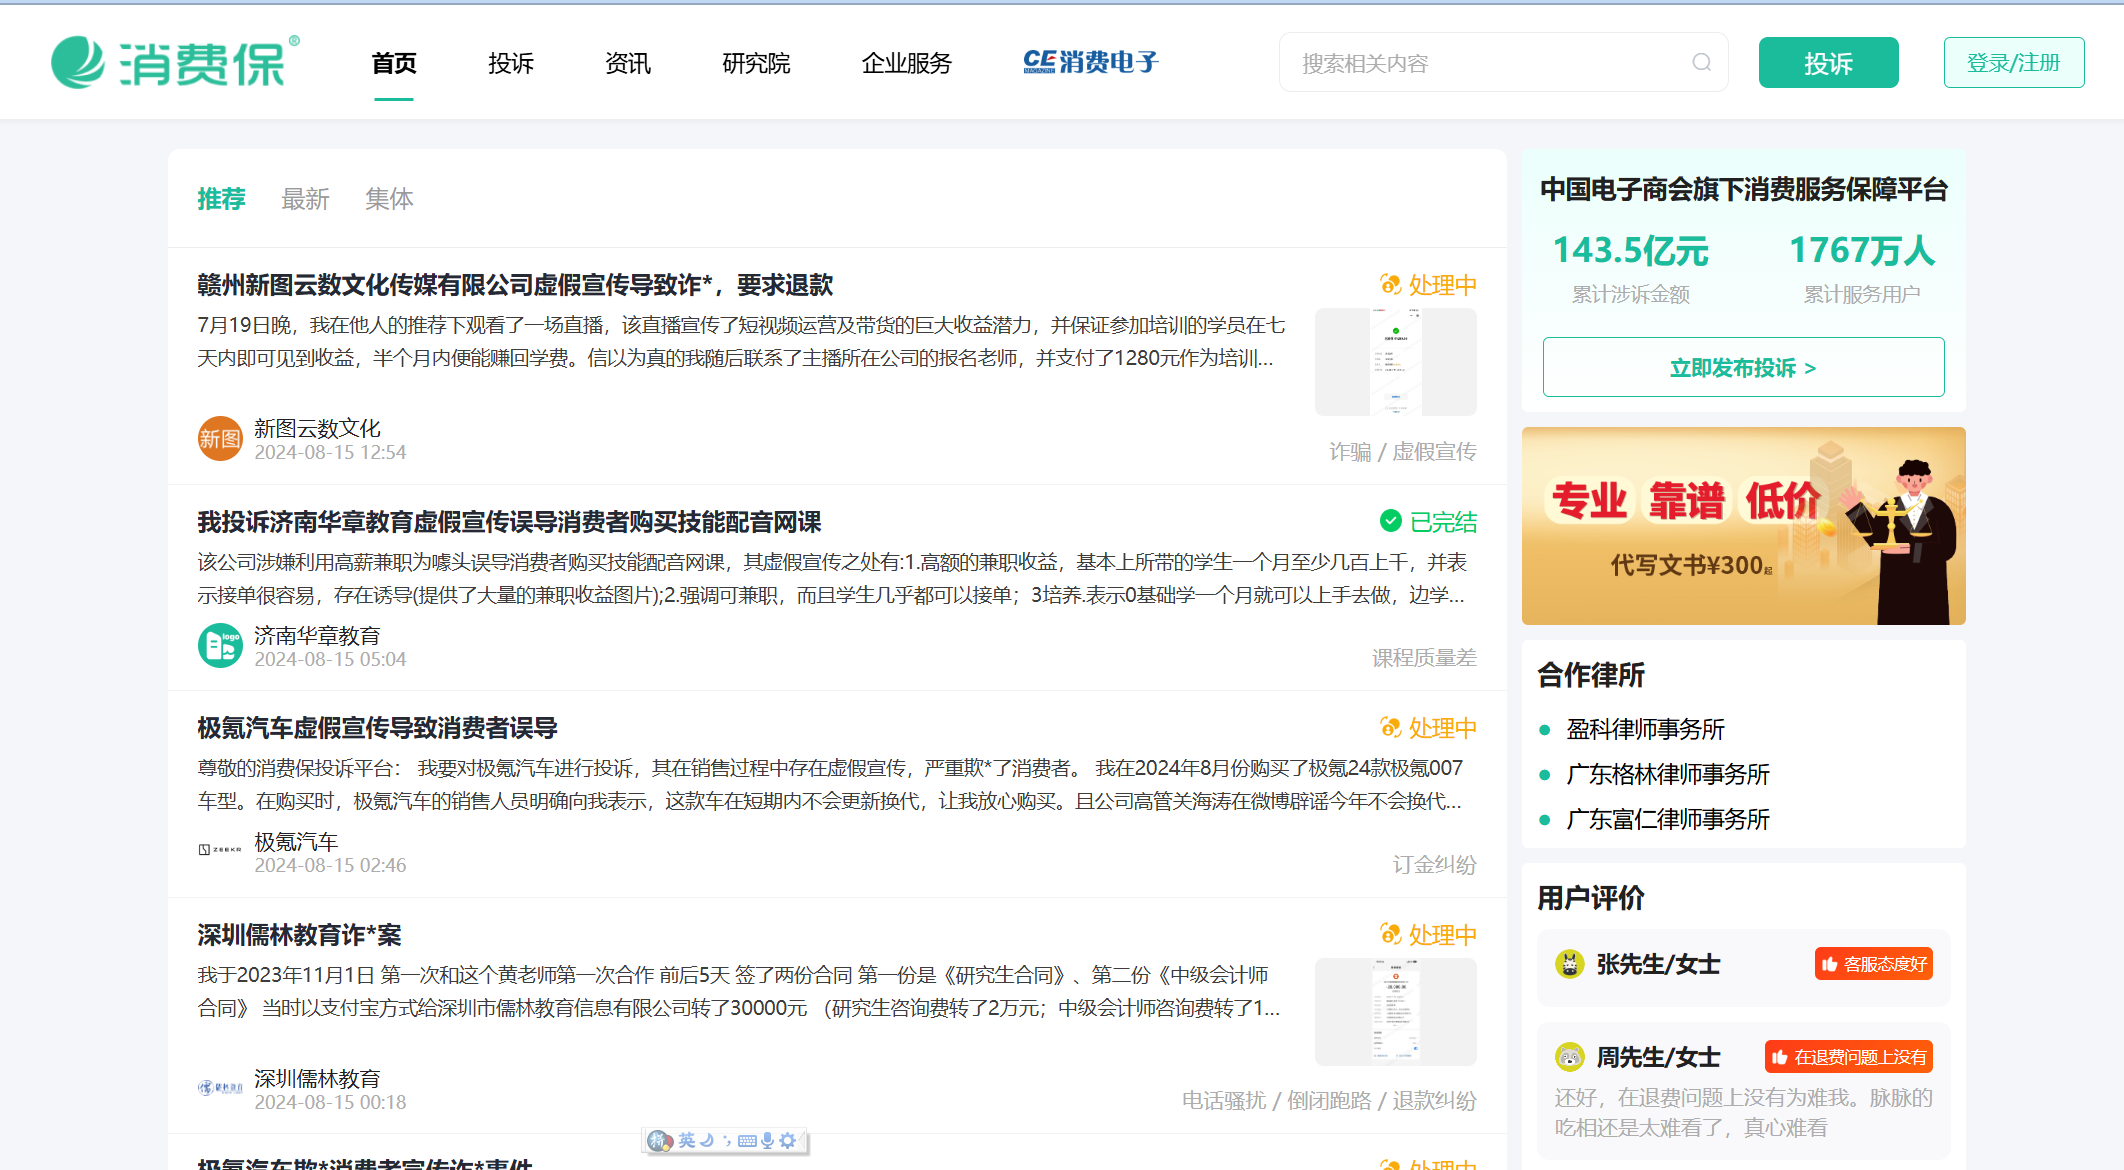Click the IME microphone voice input icon
Viewport: 2124px width, 1170px height.
[x=767, y=1140]
